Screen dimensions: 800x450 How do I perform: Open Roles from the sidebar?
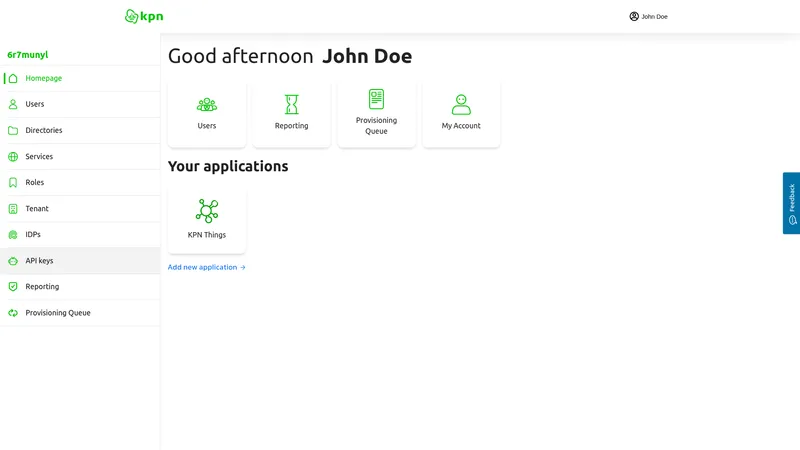(x=80, y=183)
